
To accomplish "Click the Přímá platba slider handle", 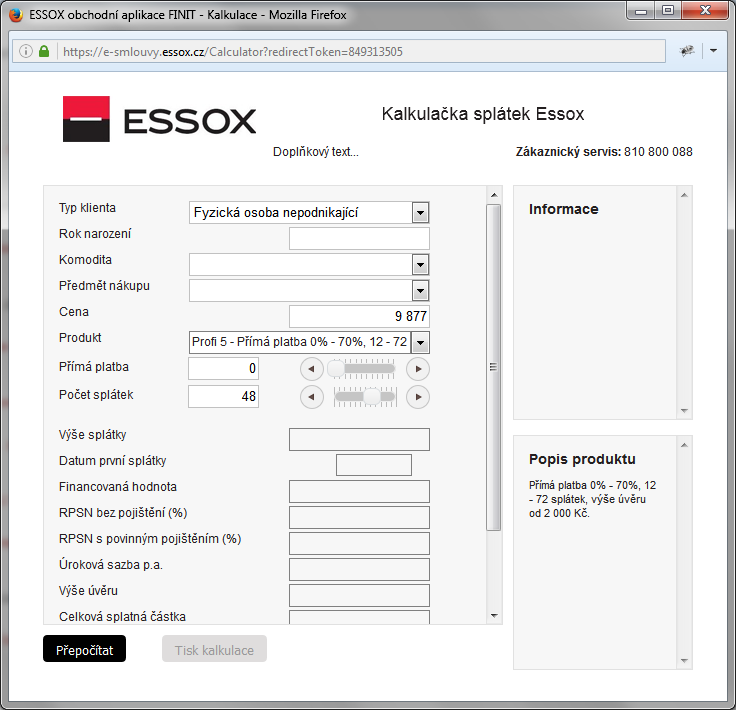I will point(336,368).
